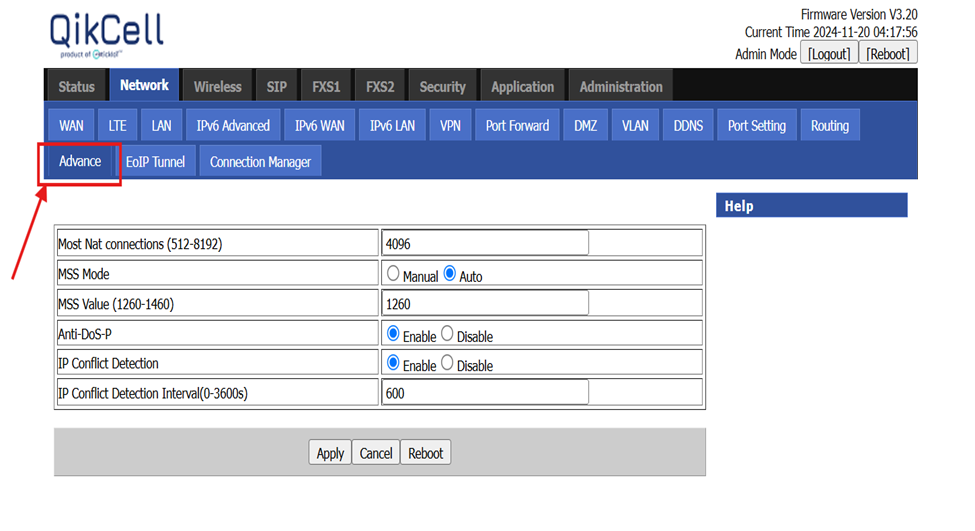
Task: Open the VPN settings submenu
Action: pyautogui.click(x=450, y=126)
